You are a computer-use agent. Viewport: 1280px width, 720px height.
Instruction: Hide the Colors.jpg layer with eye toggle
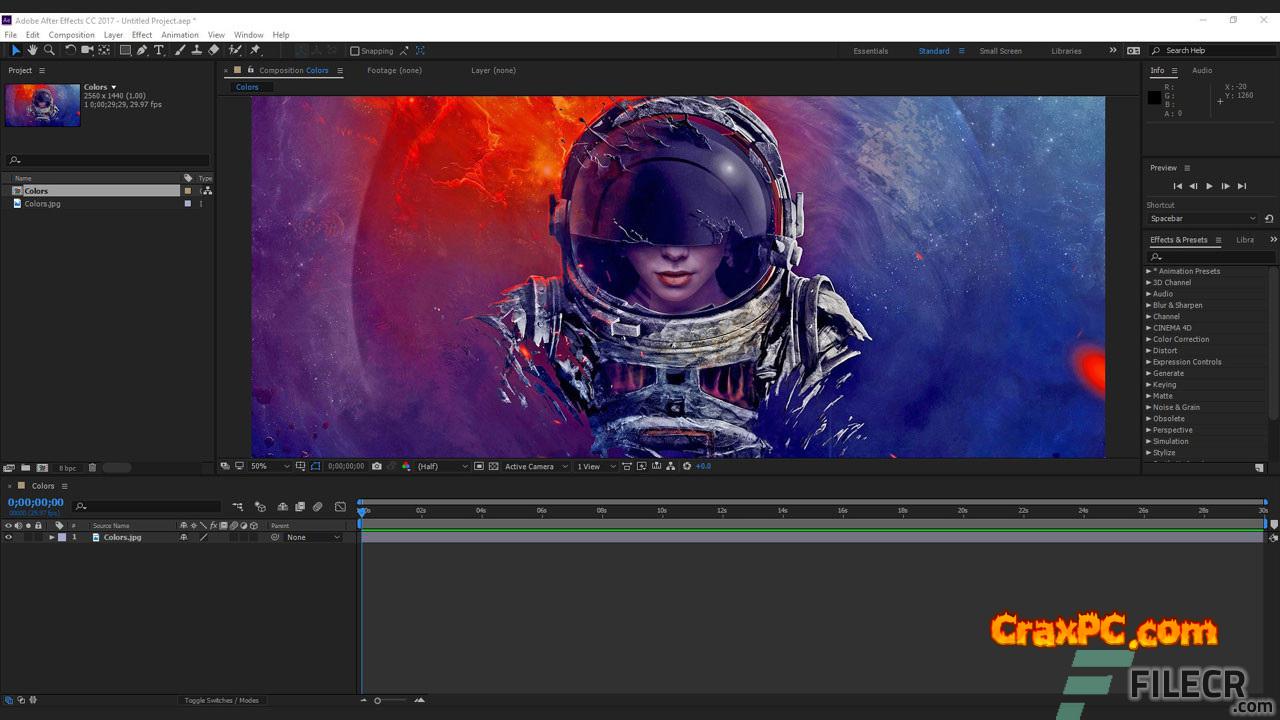tap(8, 537)
